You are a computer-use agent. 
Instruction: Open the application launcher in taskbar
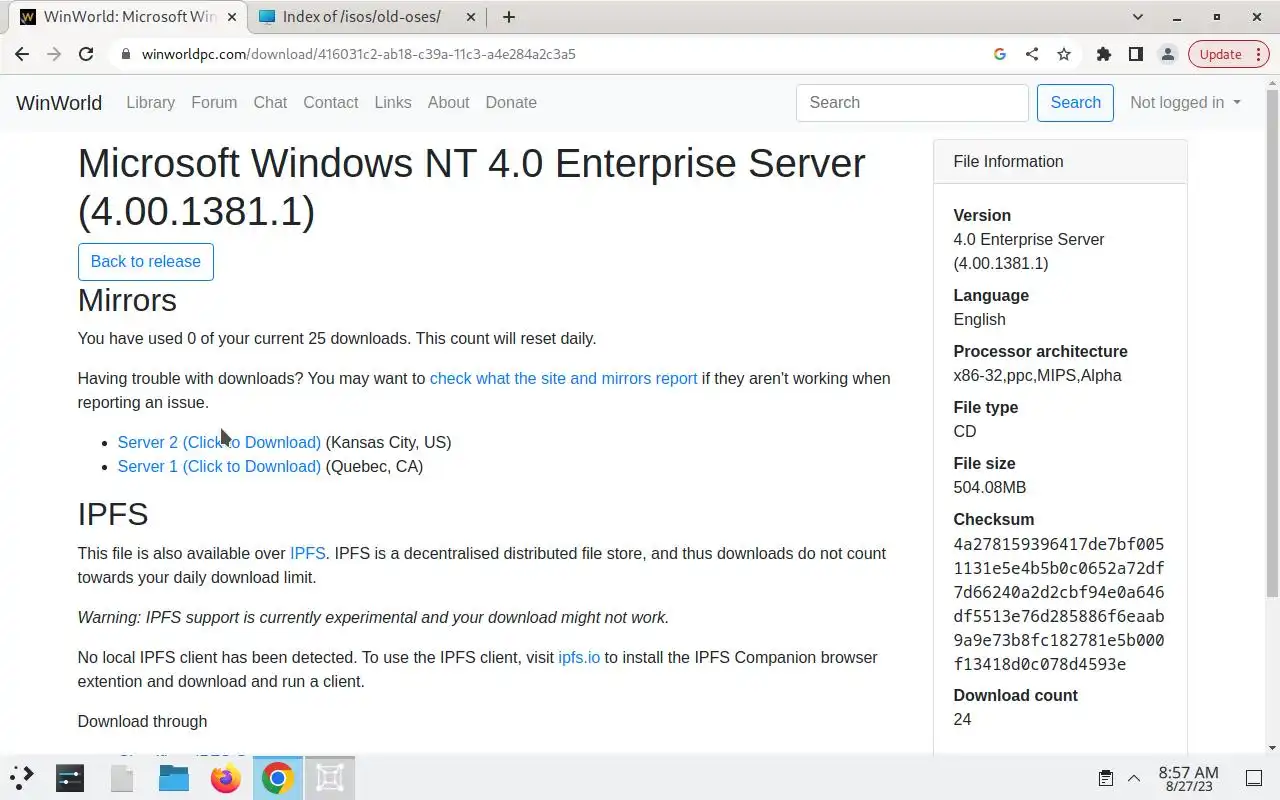pyautogui.click(x=22, y=777)
